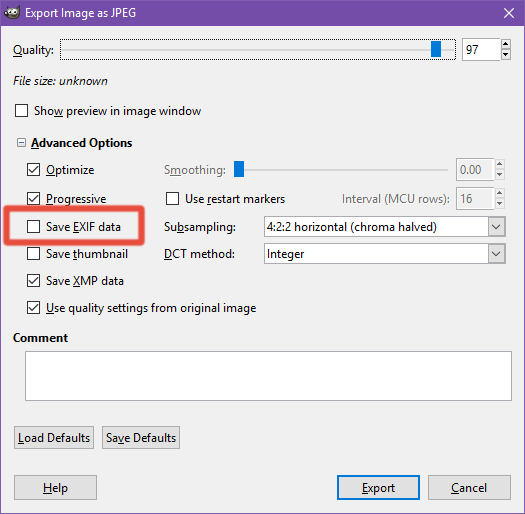Click the Interval MCU rows field 16

click(475, 199)
